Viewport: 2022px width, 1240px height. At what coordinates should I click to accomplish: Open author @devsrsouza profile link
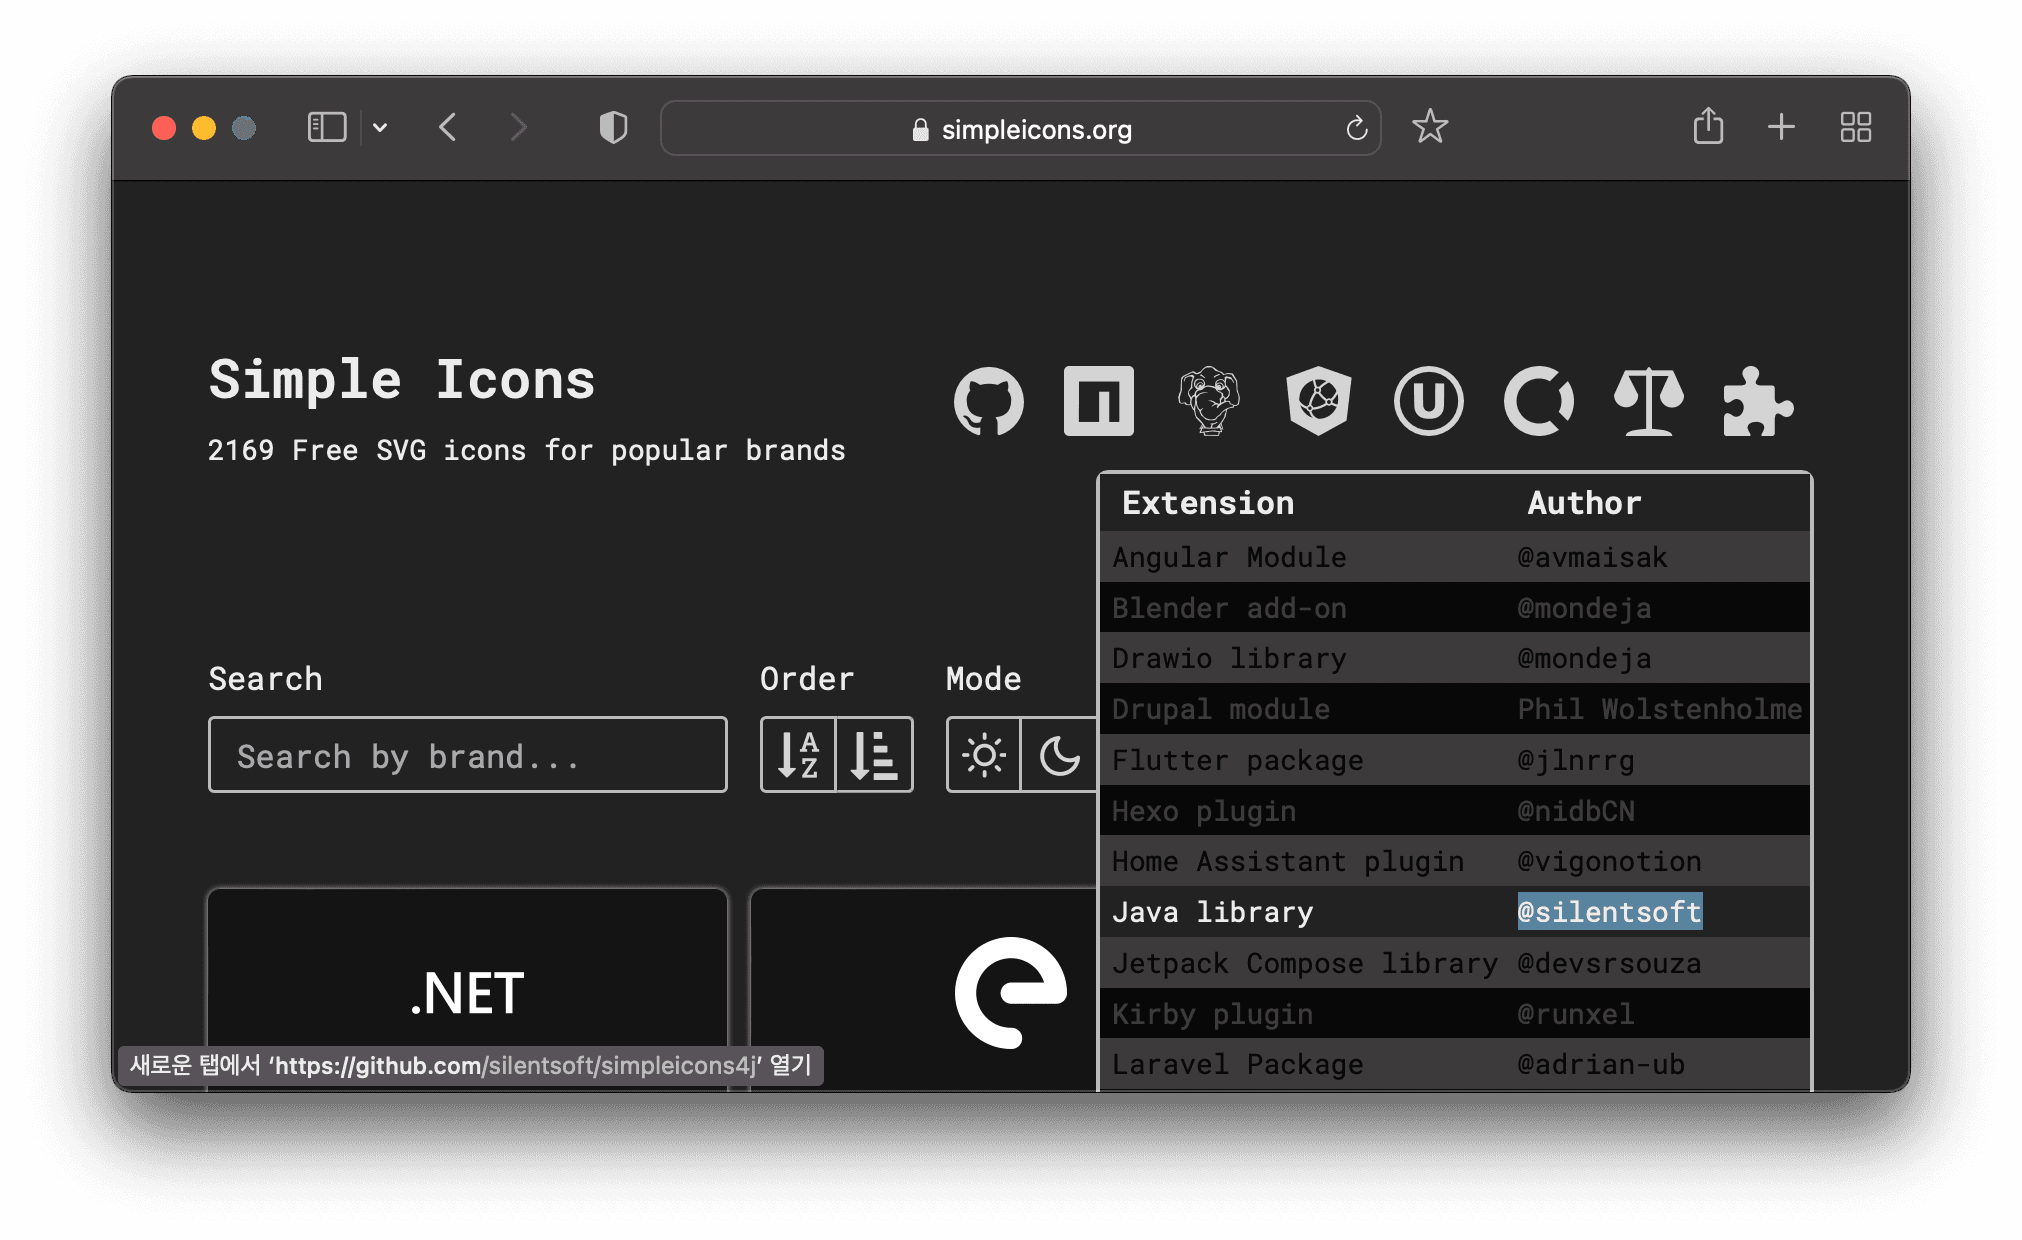point(1609,963)
